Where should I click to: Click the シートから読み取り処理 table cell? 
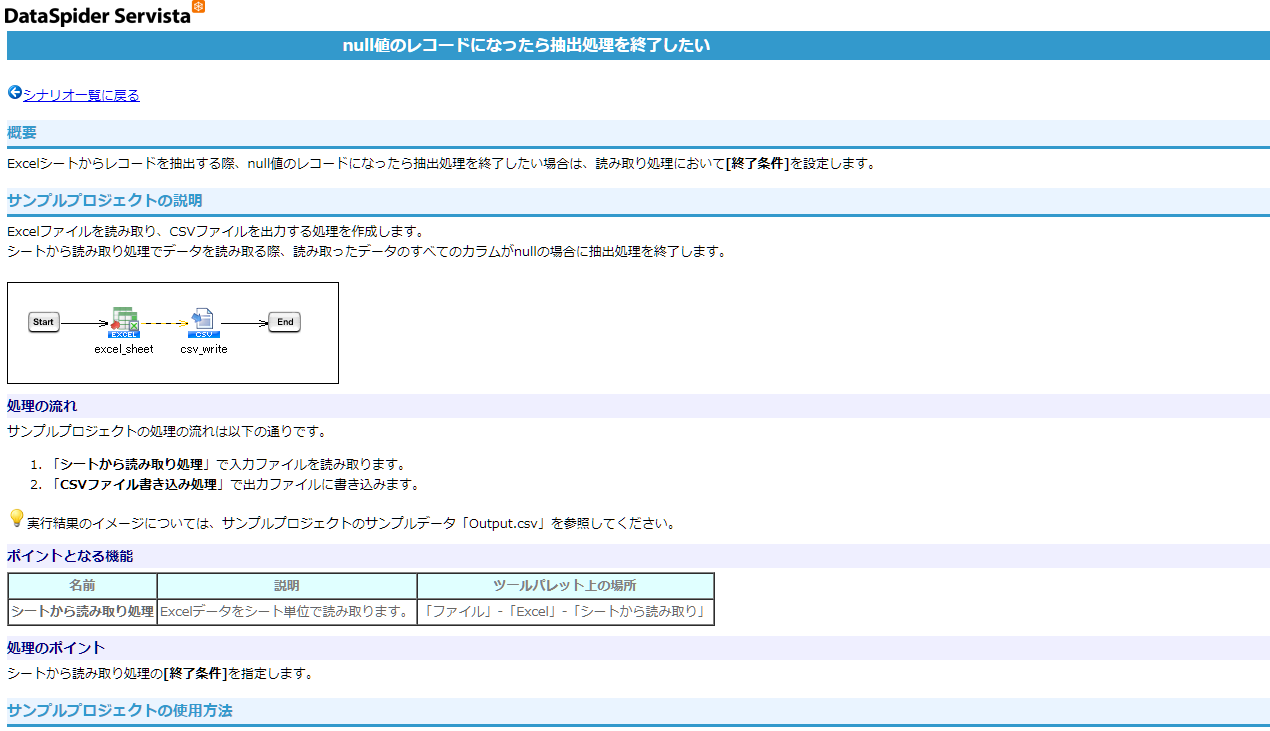82,612
